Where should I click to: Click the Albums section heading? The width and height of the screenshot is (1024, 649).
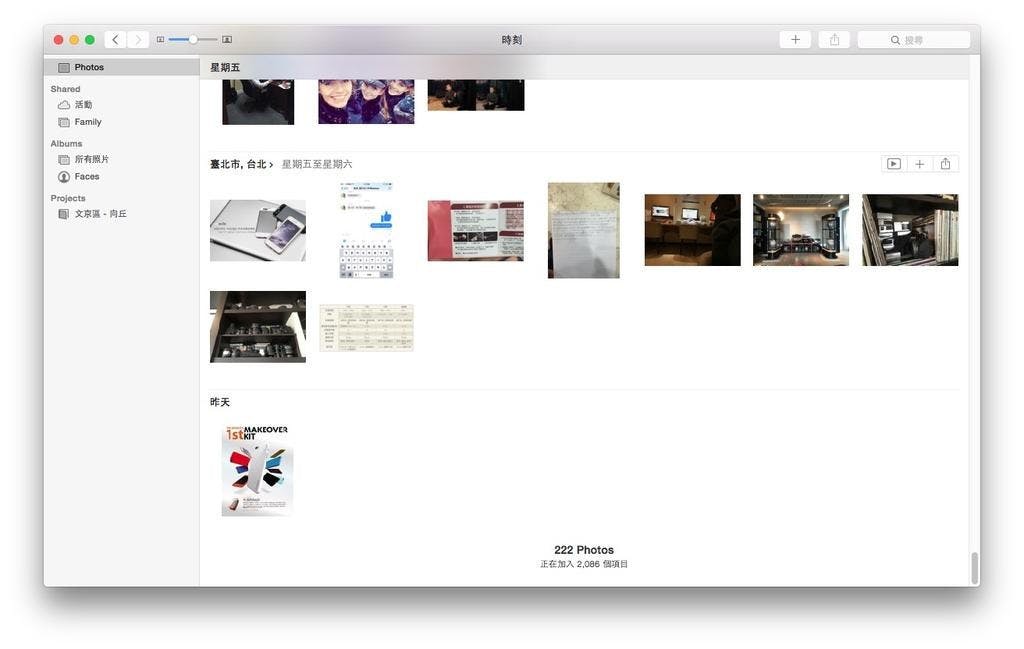pyautogui.click(x=66, y=144)
